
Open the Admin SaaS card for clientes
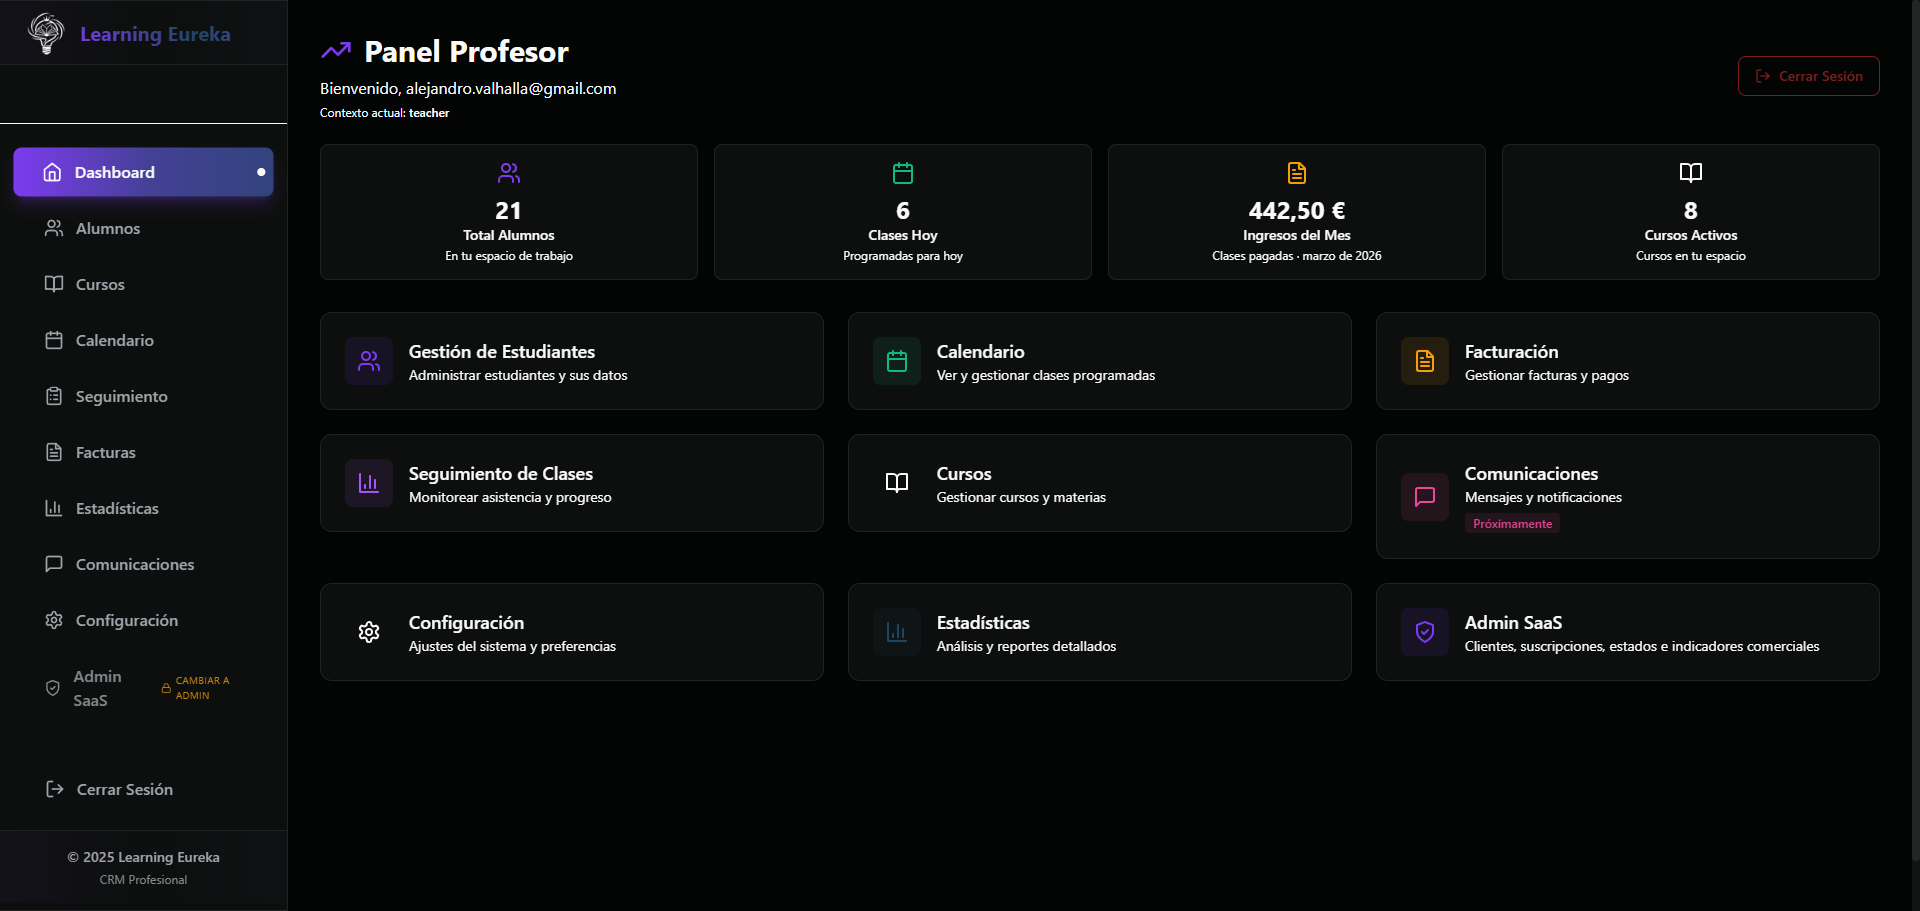[x=1626, y=632]
